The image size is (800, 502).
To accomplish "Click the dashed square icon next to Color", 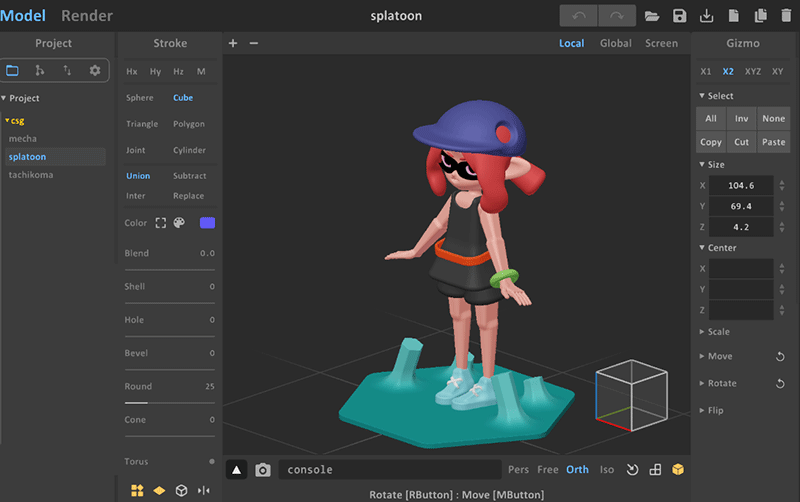I will 161,223.
